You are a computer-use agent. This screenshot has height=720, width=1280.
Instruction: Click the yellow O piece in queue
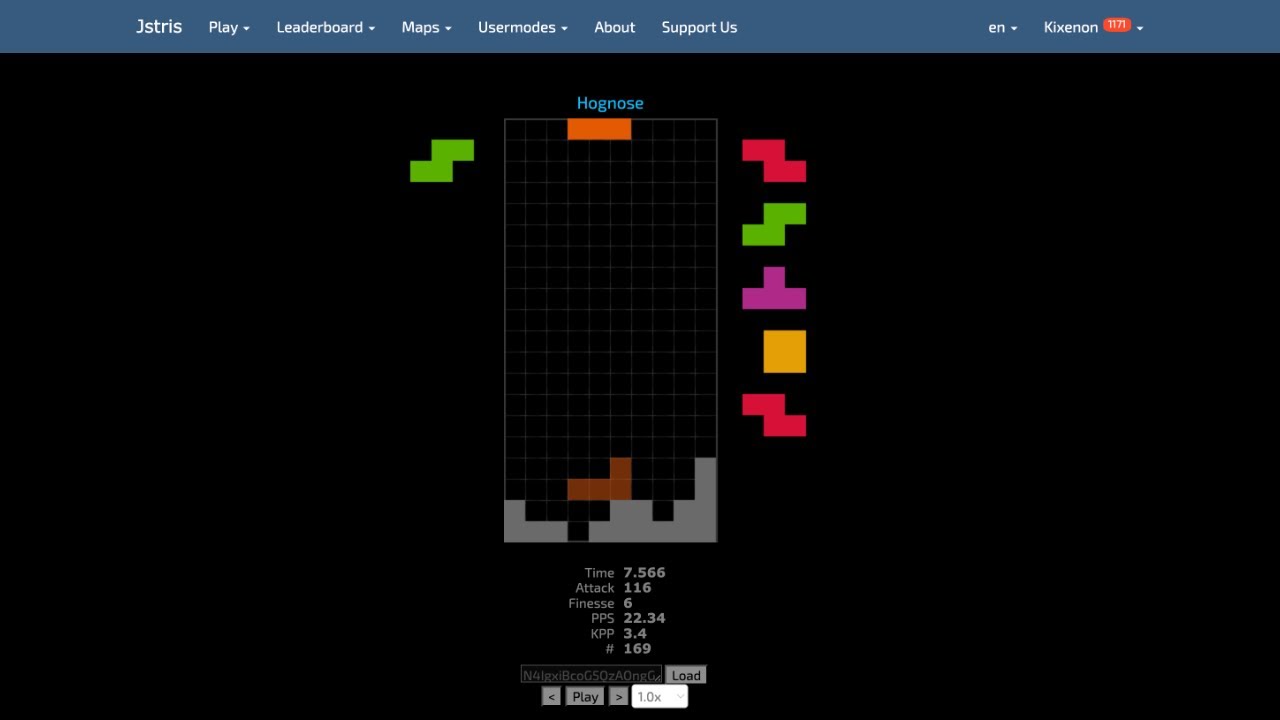(x=785, y=352)
